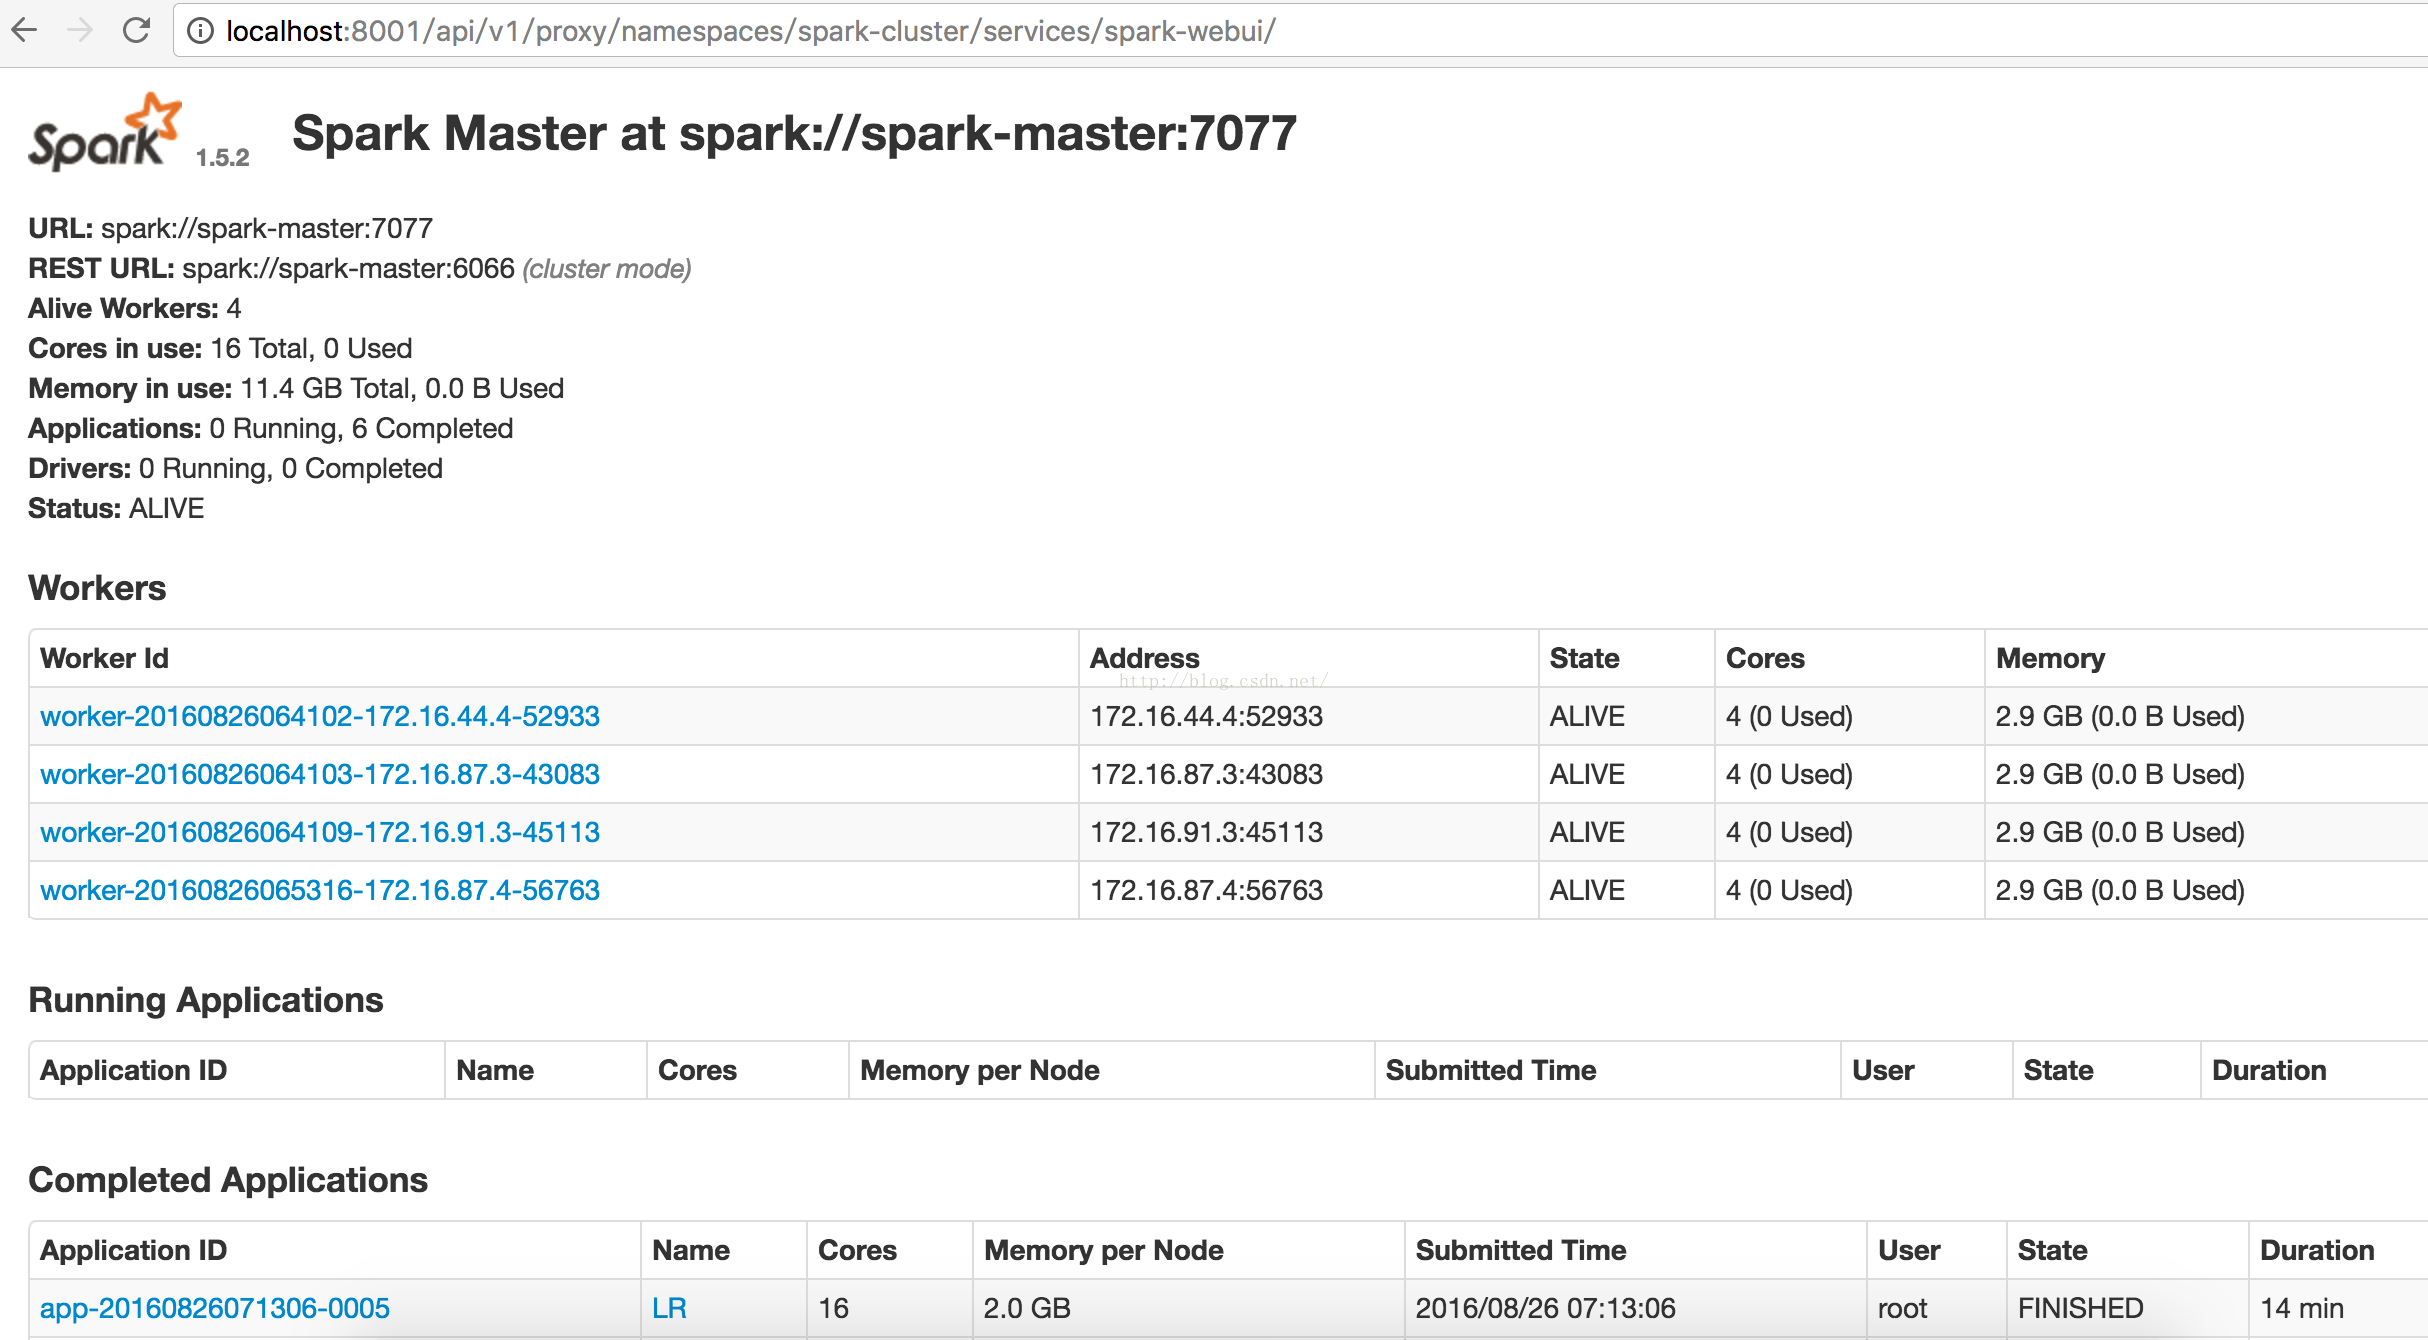Click the address bar URL field
The height and width of the screenshot is (1340, 2428).
click(750, 32)
